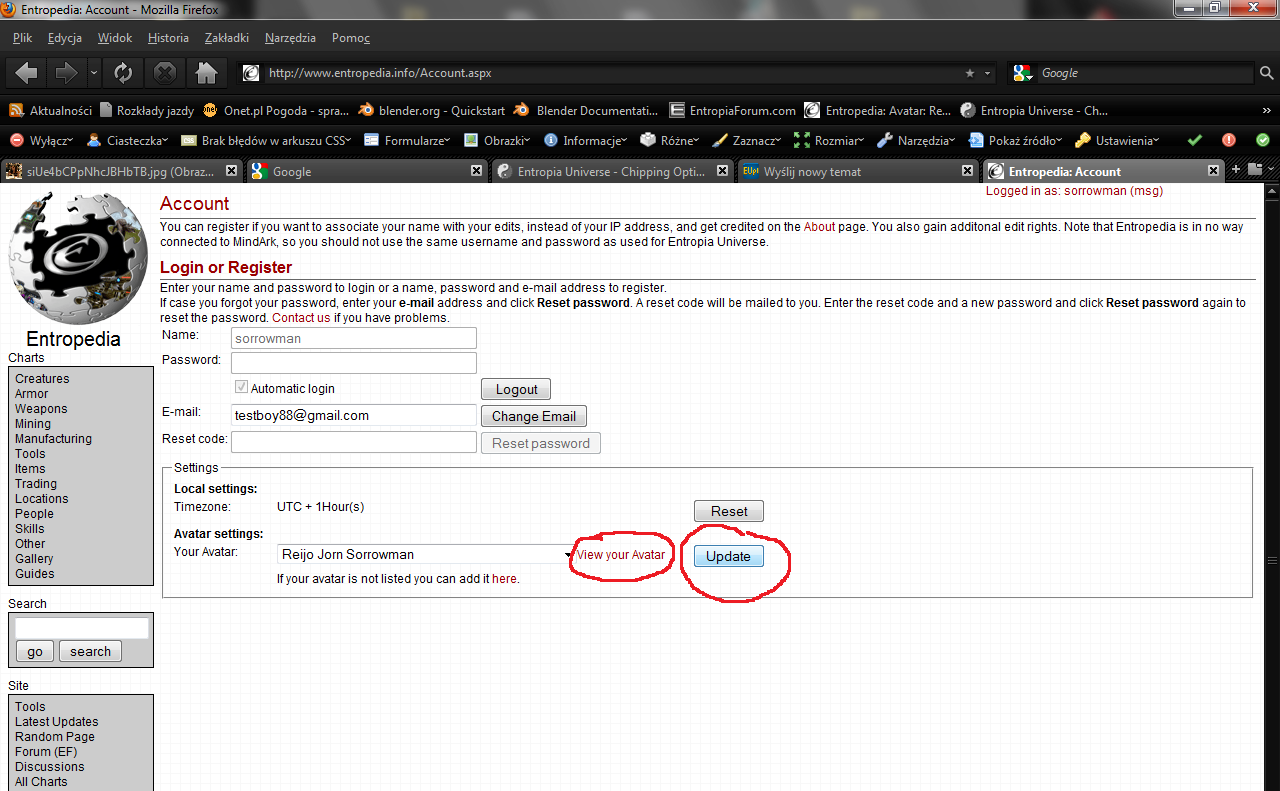Open the Ciasteczka toolbar dropdown

(127, 141)
